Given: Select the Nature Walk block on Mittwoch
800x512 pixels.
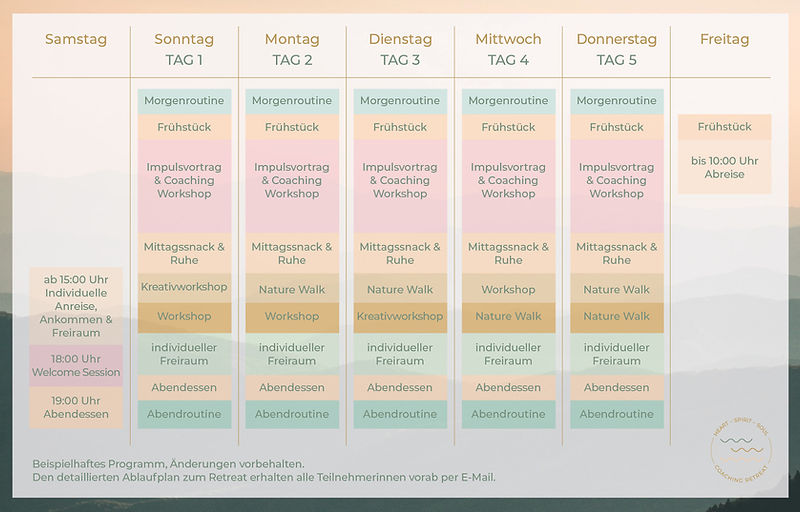Looking at the screenshot, I should click(508, 316).
